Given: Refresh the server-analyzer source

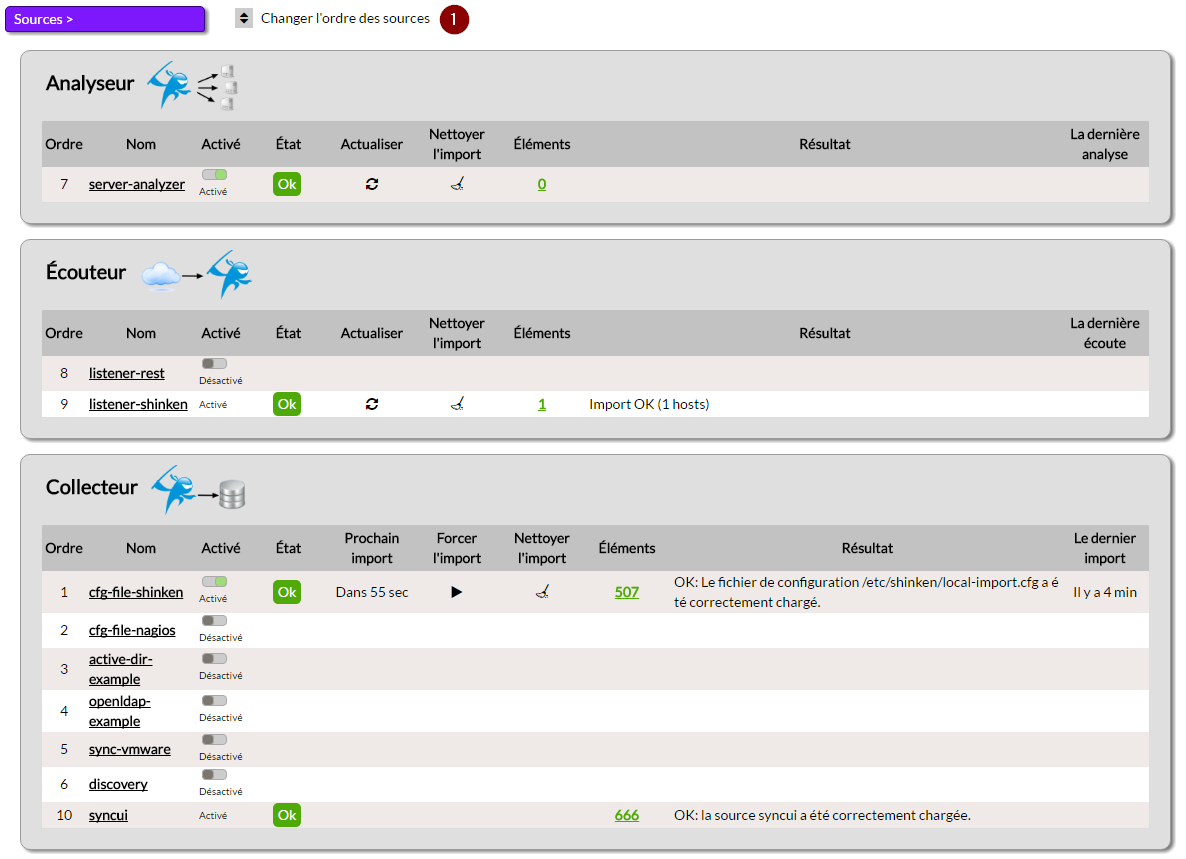Looking at the screenshot, I should 372,184.
